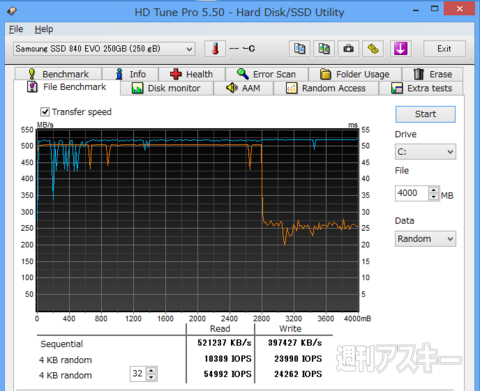Open the Folder Usage tab
Viewport: 480px width, 391px height.
[355, 74]
